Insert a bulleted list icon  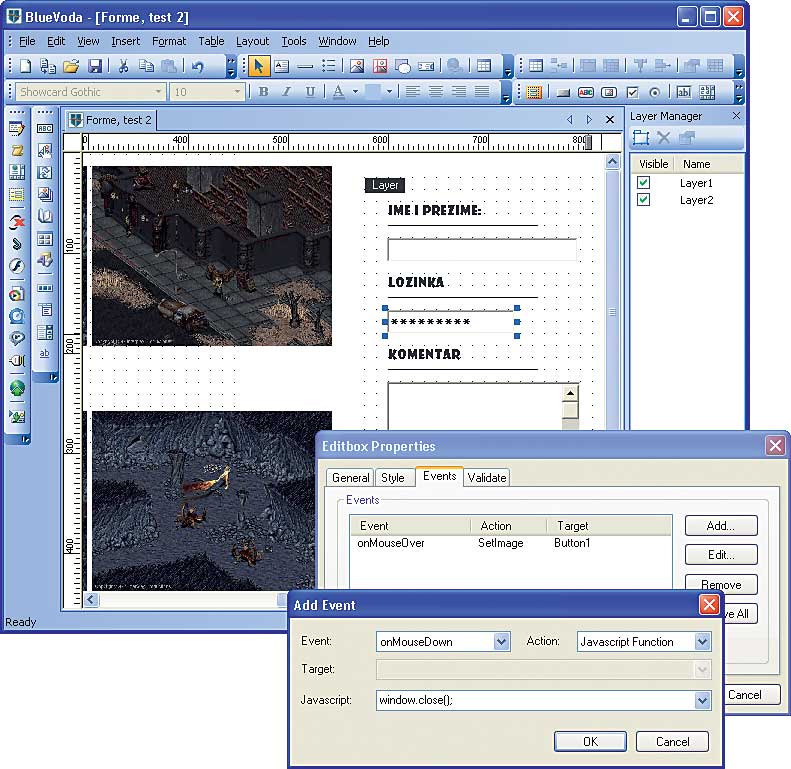pyautogui.click(x=328, y=66)
